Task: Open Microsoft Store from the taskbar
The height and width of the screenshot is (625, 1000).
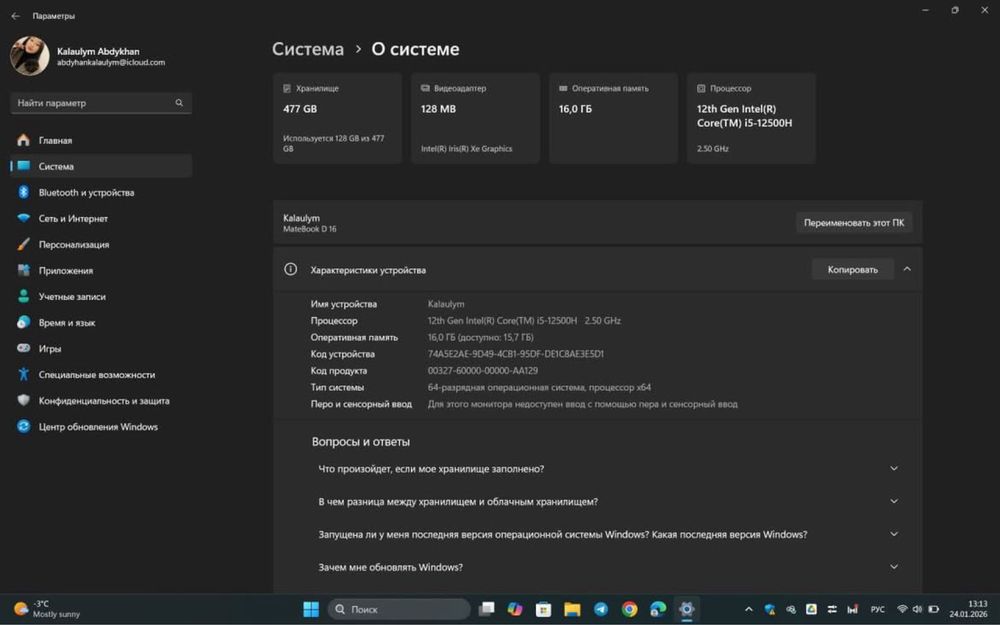Action: coord(543,610)
